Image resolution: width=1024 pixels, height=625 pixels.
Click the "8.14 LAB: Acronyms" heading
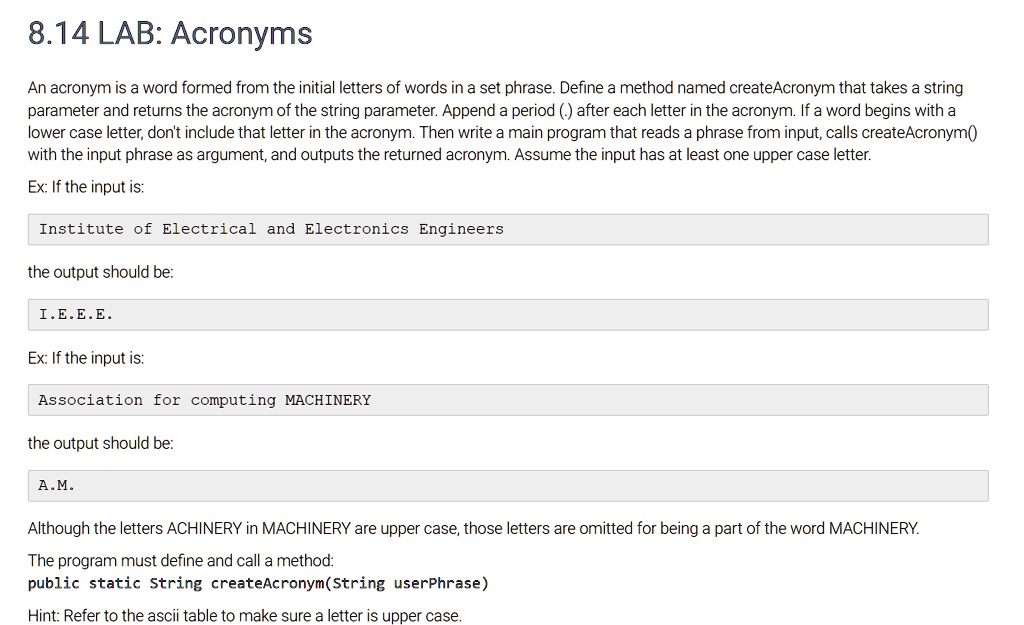(x=170, y=34)
